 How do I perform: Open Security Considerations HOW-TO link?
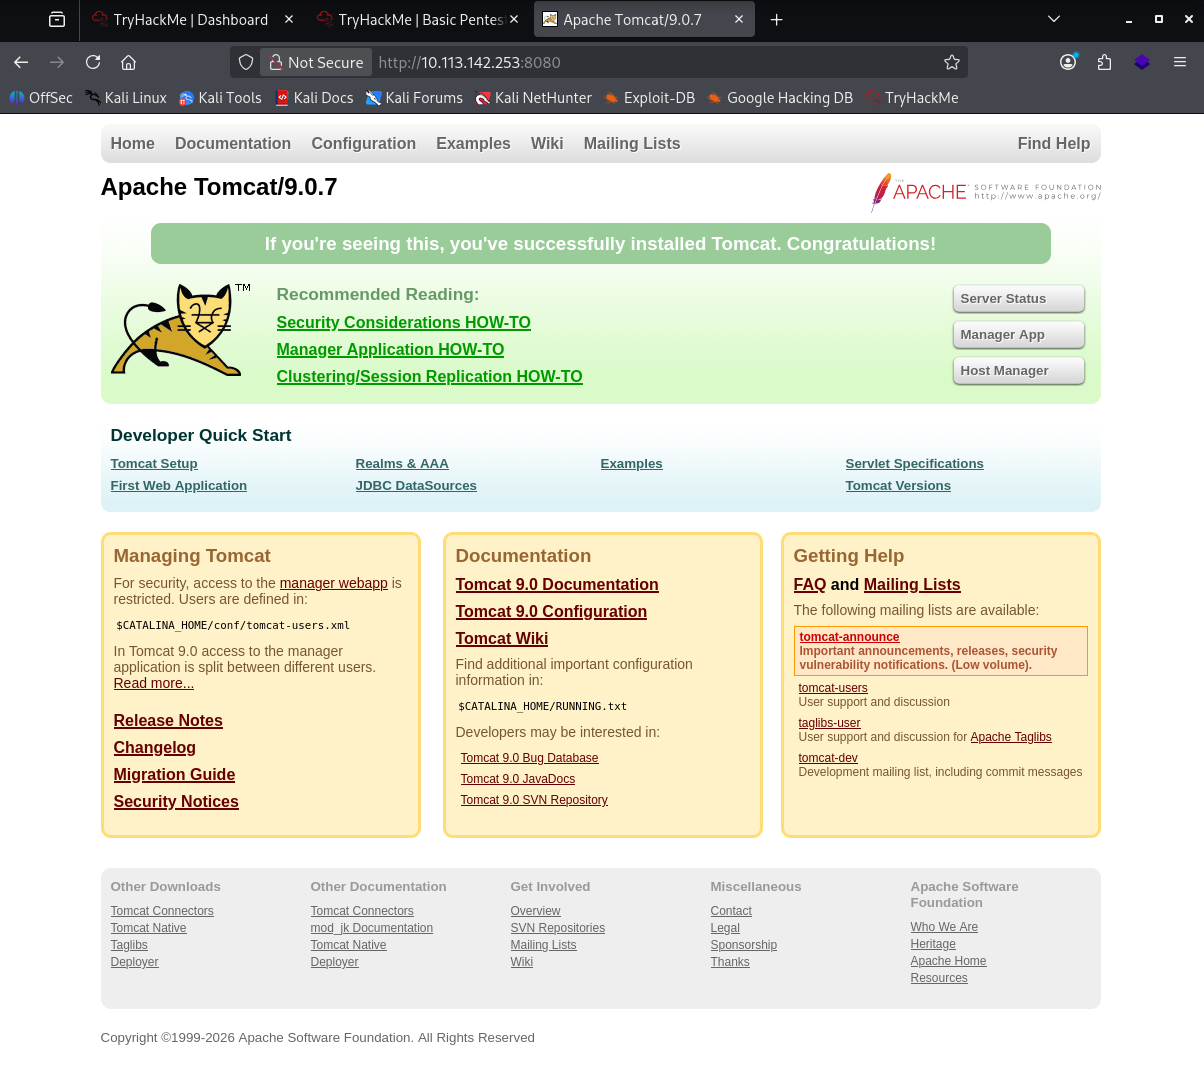click(x=403, y=322)
